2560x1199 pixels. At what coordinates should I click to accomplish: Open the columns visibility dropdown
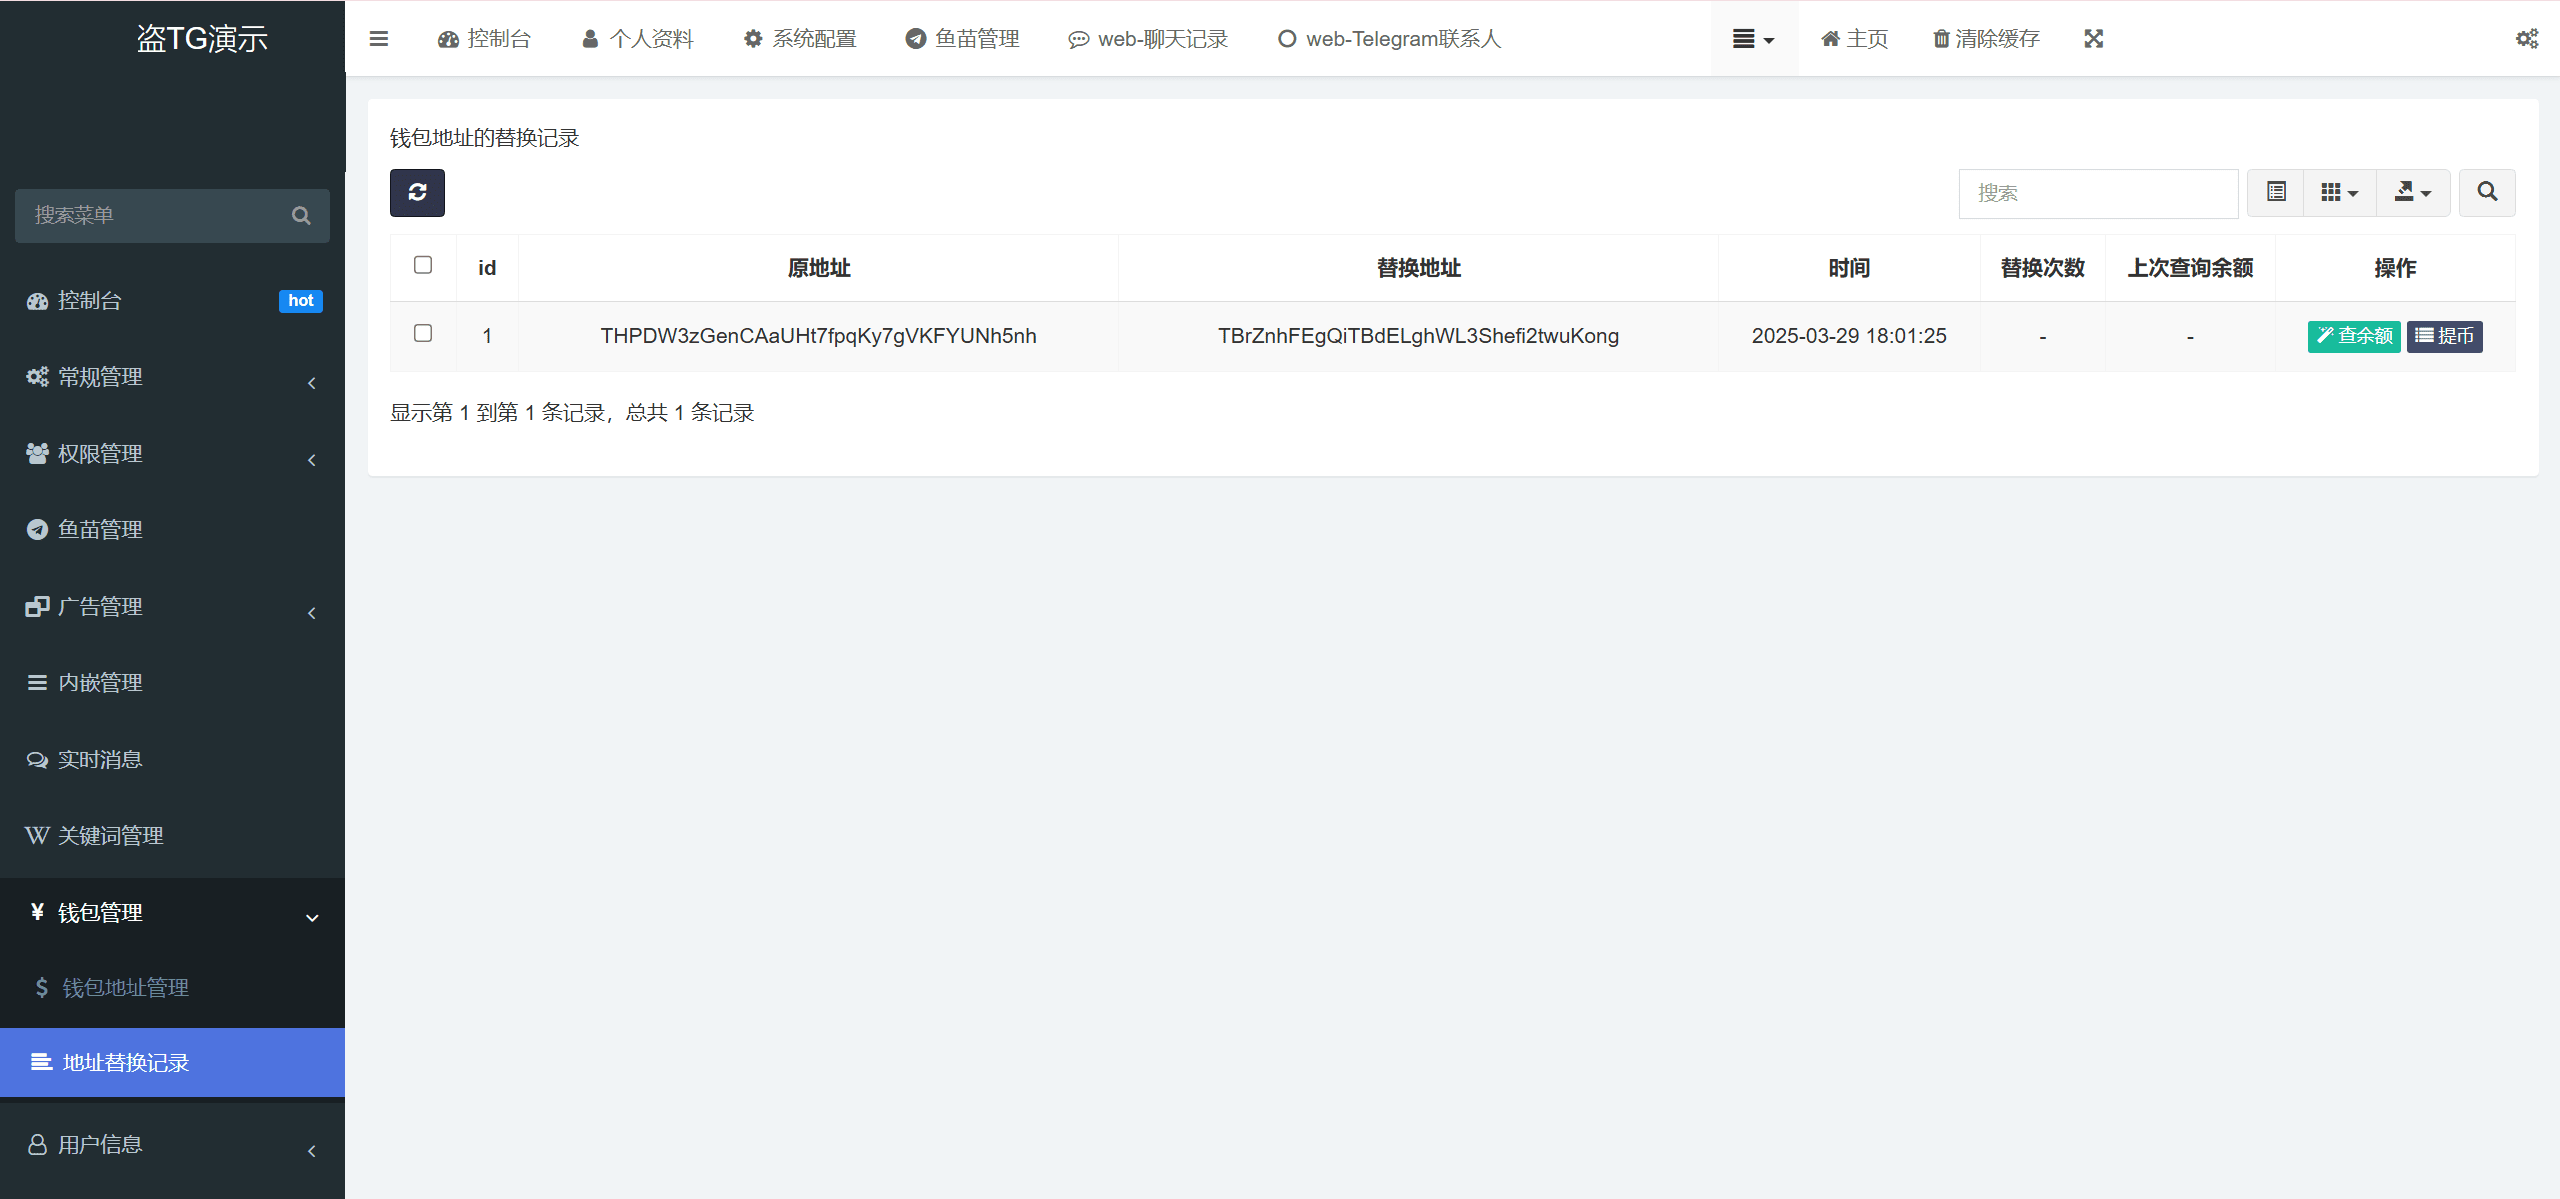pos(2338,192)
